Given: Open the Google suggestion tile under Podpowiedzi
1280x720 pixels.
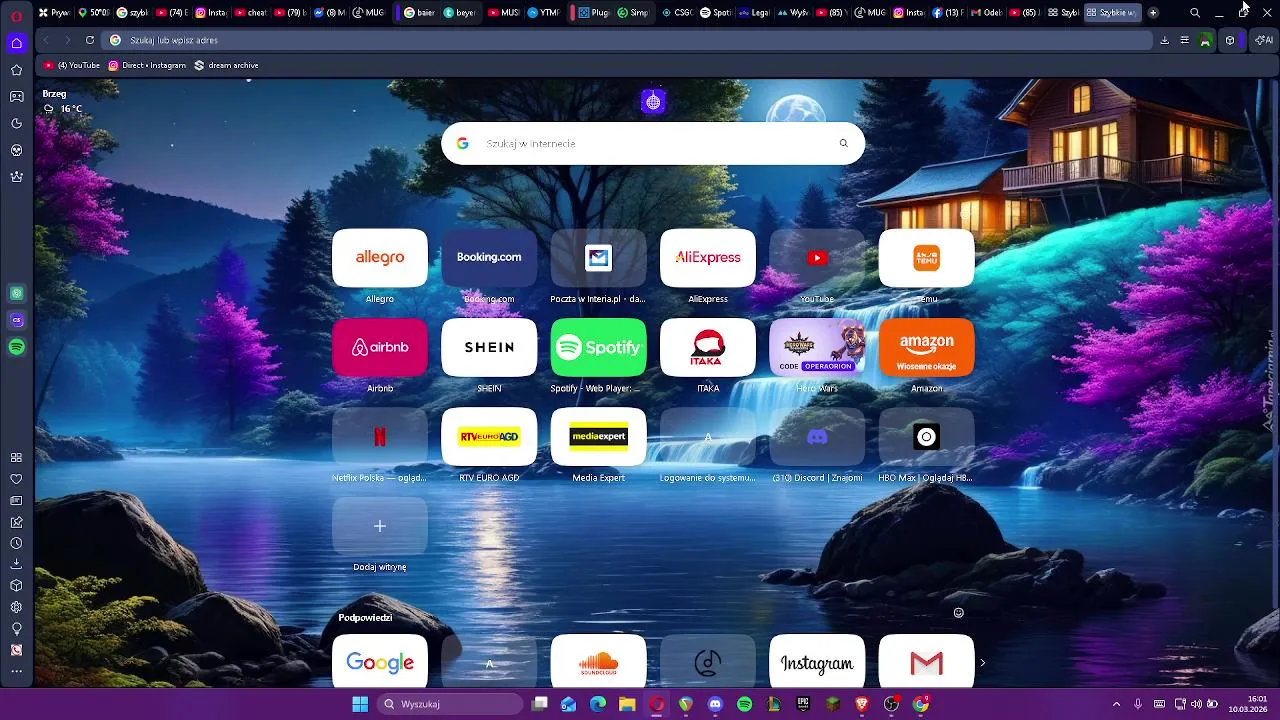Looking at the screenshot, I should (x=380, y=662).
